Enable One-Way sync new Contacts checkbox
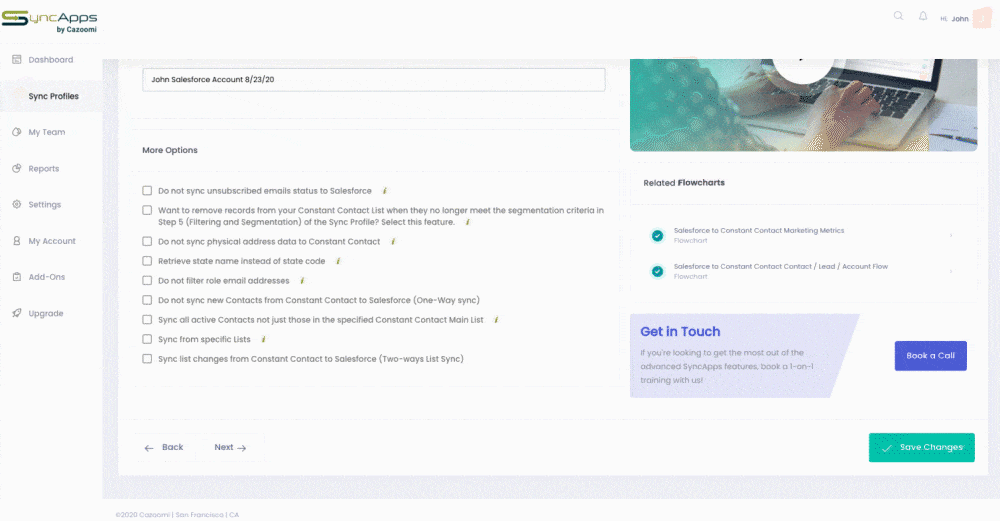This screenshot has height=521, width=1000. [147, 300]
